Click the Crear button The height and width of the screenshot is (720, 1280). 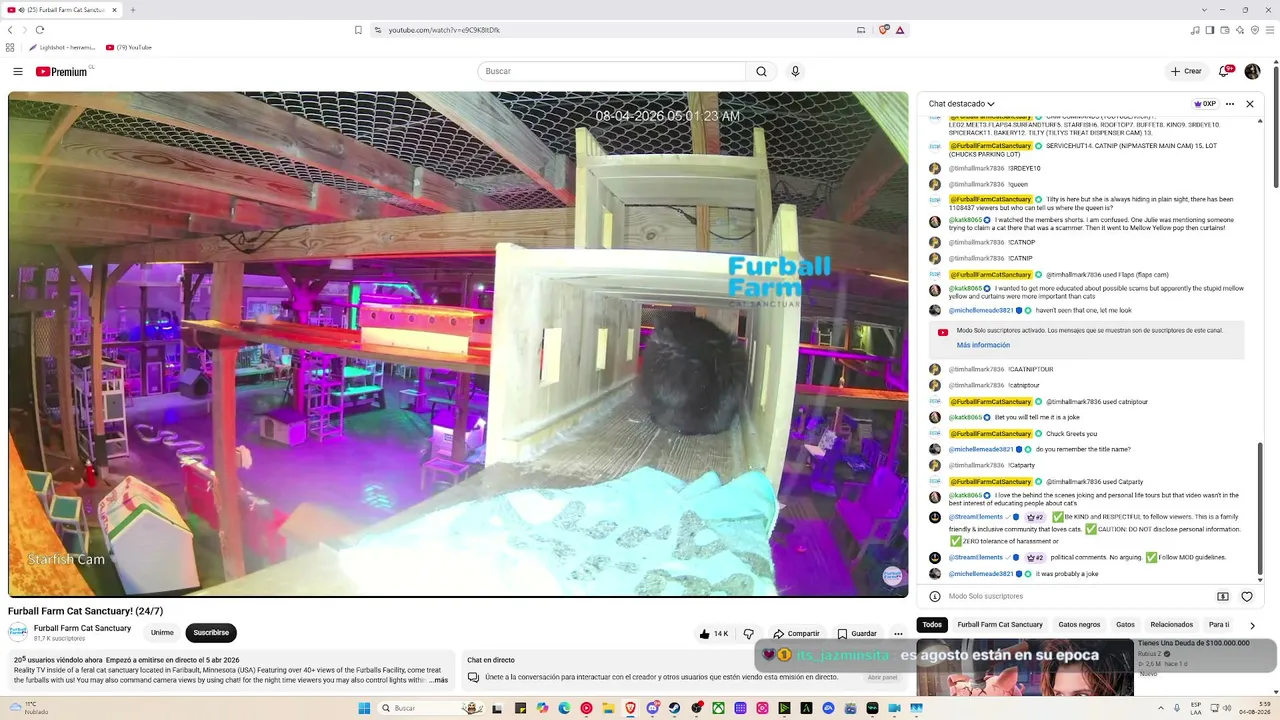(1186, 72)
